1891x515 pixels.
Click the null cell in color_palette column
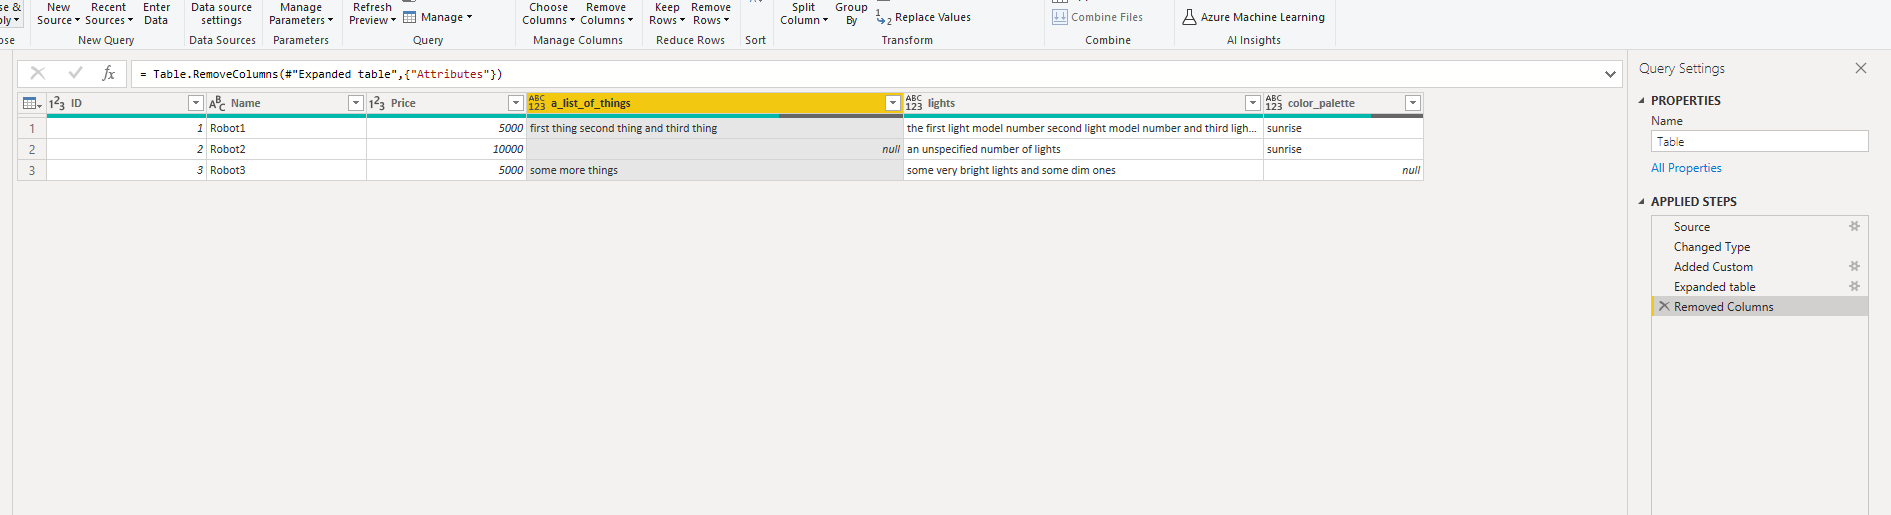[x=1343, y=170]
